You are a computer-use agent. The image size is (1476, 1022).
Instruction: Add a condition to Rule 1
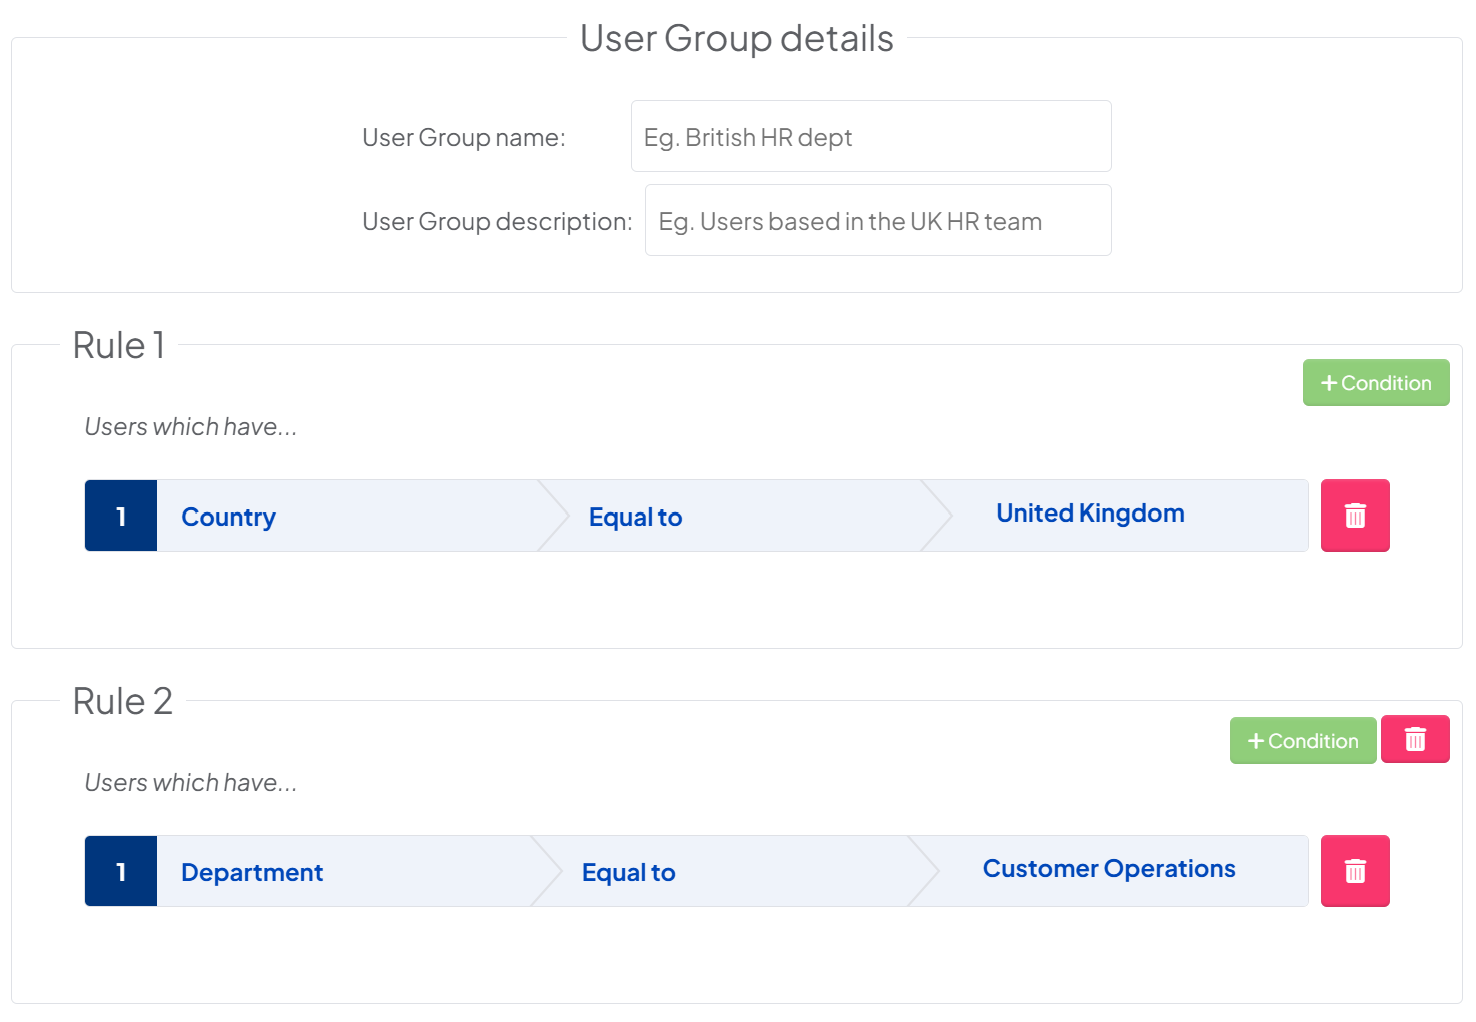(x=1376, y=383)
